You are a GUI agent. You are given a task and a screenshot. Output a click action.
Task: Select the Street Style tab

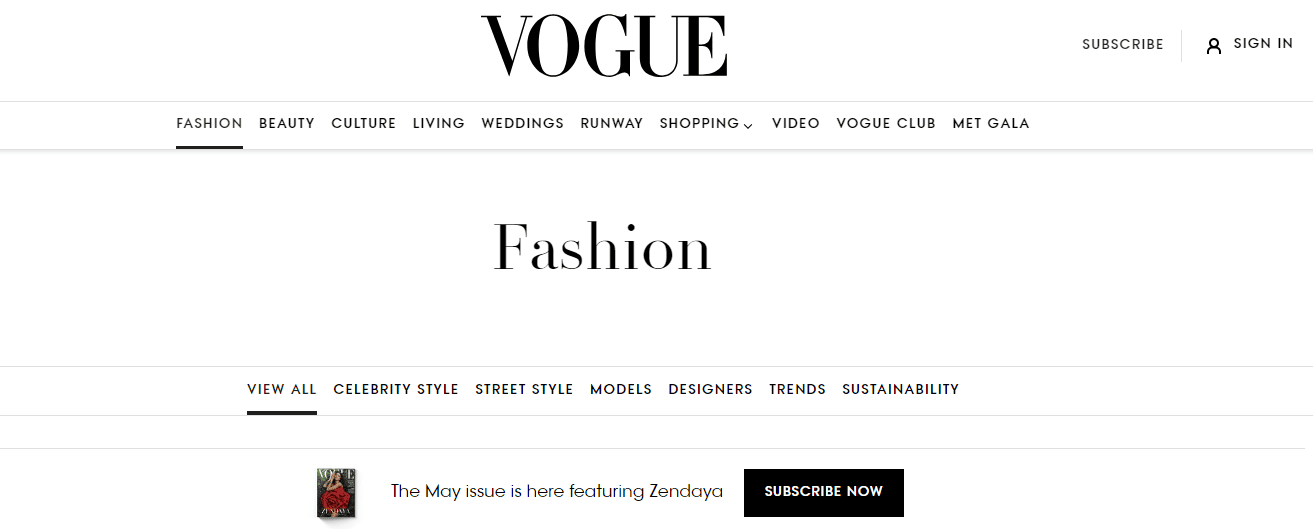[x=524, y=390]
